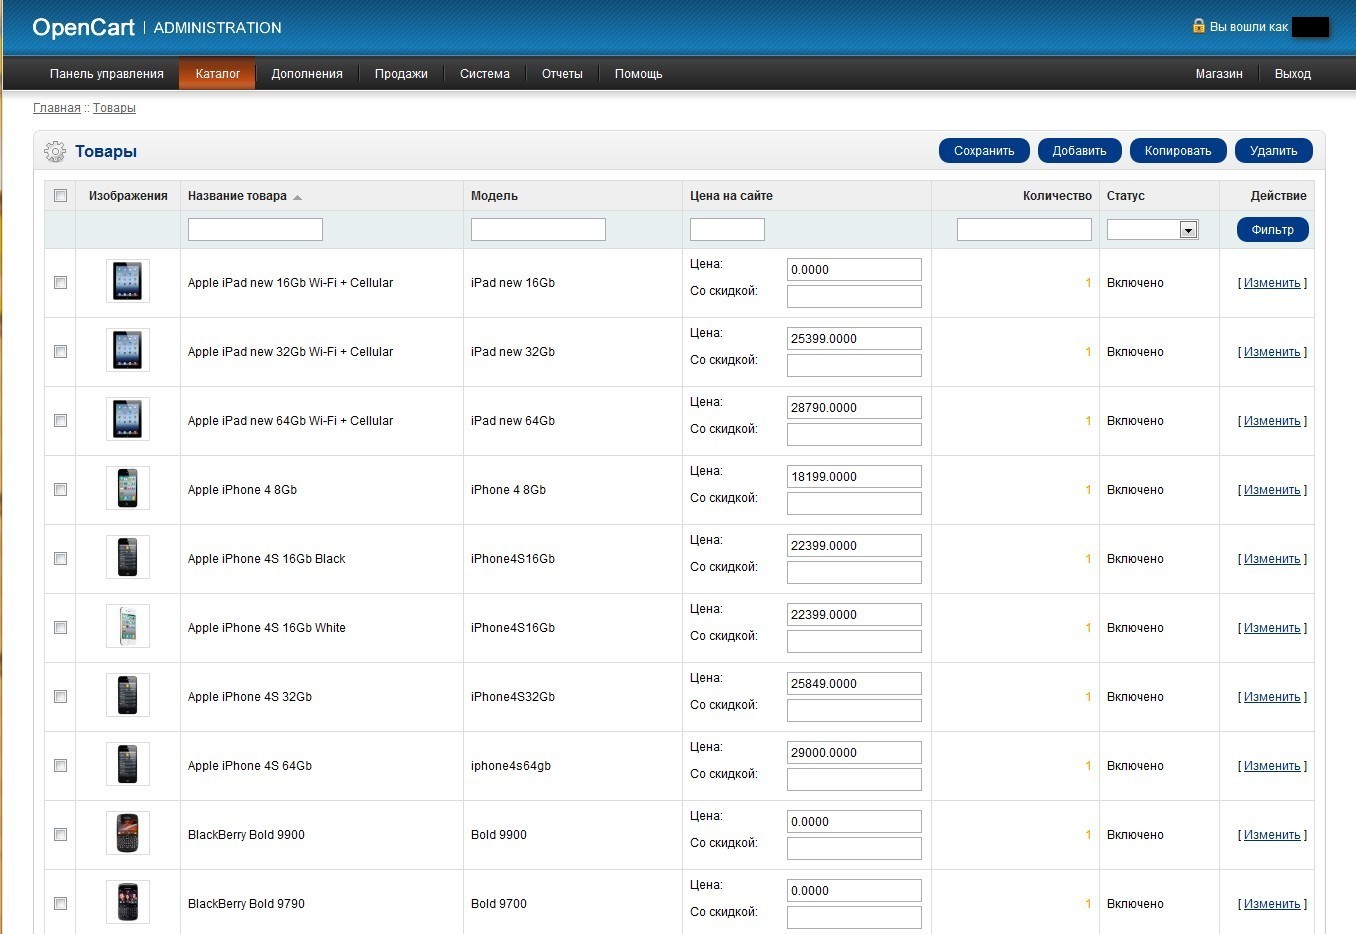The height and width of the screenshot is (934, 1356).
Task: Log out using Выход
Action: (1293, 74)
